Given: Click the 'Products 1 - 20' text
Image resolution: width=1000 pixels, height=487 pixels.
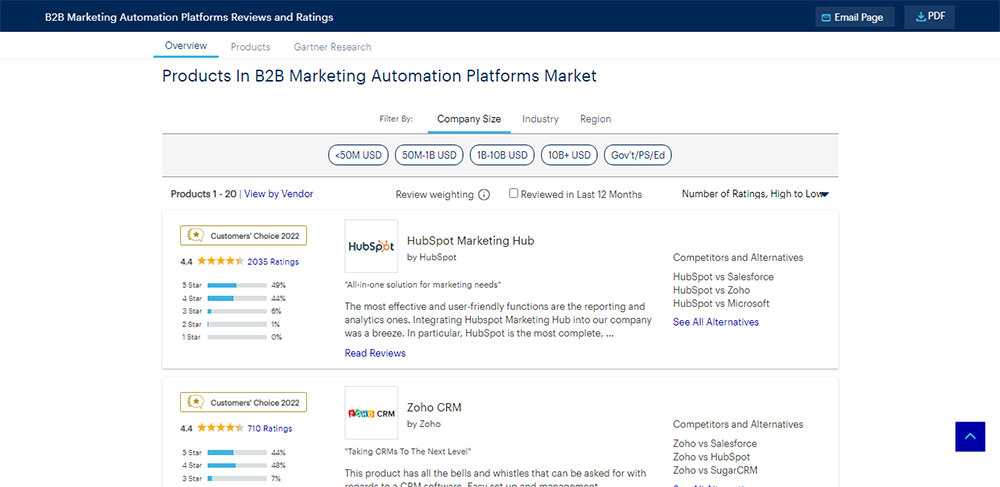Looking at the screenshot, I should click(203, 194).
